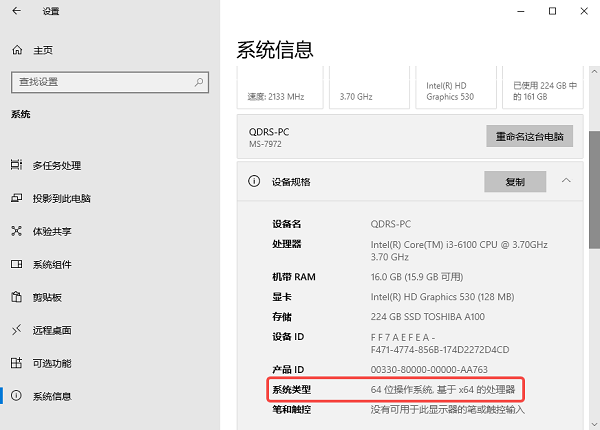Click the 多任务处理 sidebar icon

(x=16, y=165)
